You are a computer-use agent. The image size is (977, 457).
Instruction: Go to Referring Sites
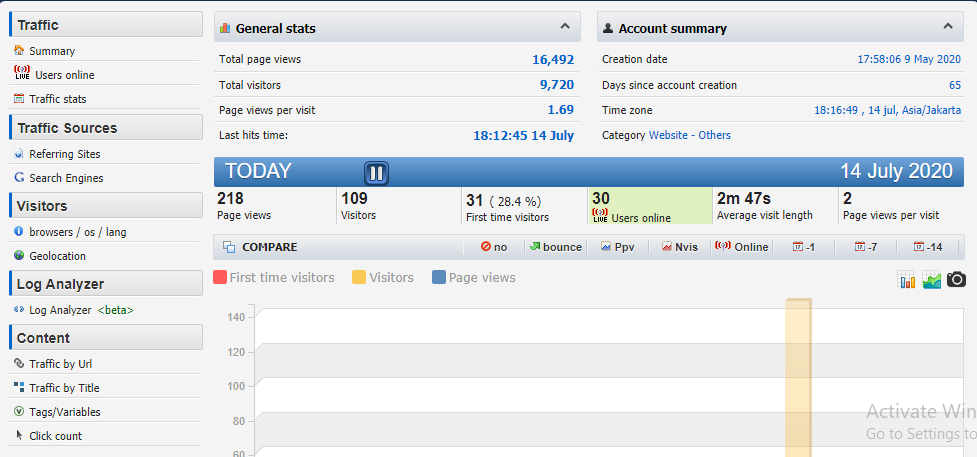coord(65,154)
